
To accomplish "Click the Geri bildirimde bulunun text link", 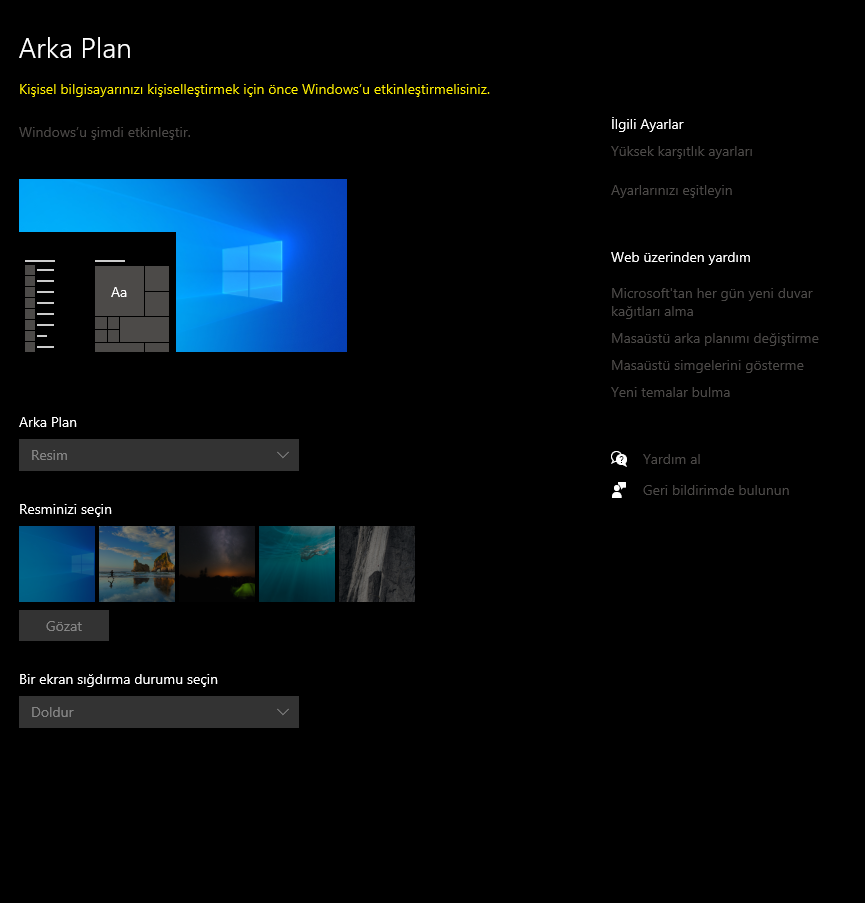I will 716,491.
